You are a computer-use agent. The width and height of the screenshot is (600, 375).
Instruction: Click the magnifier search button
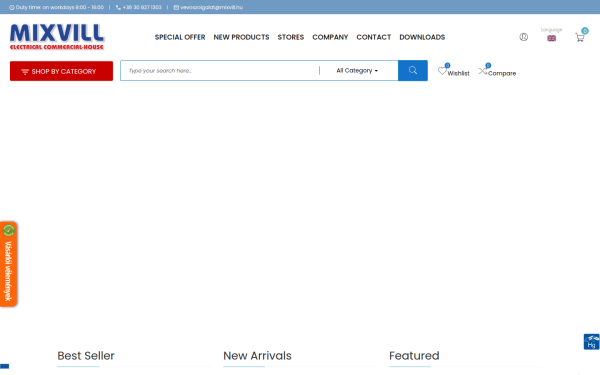pyautogui.click(x=412, y=70)
